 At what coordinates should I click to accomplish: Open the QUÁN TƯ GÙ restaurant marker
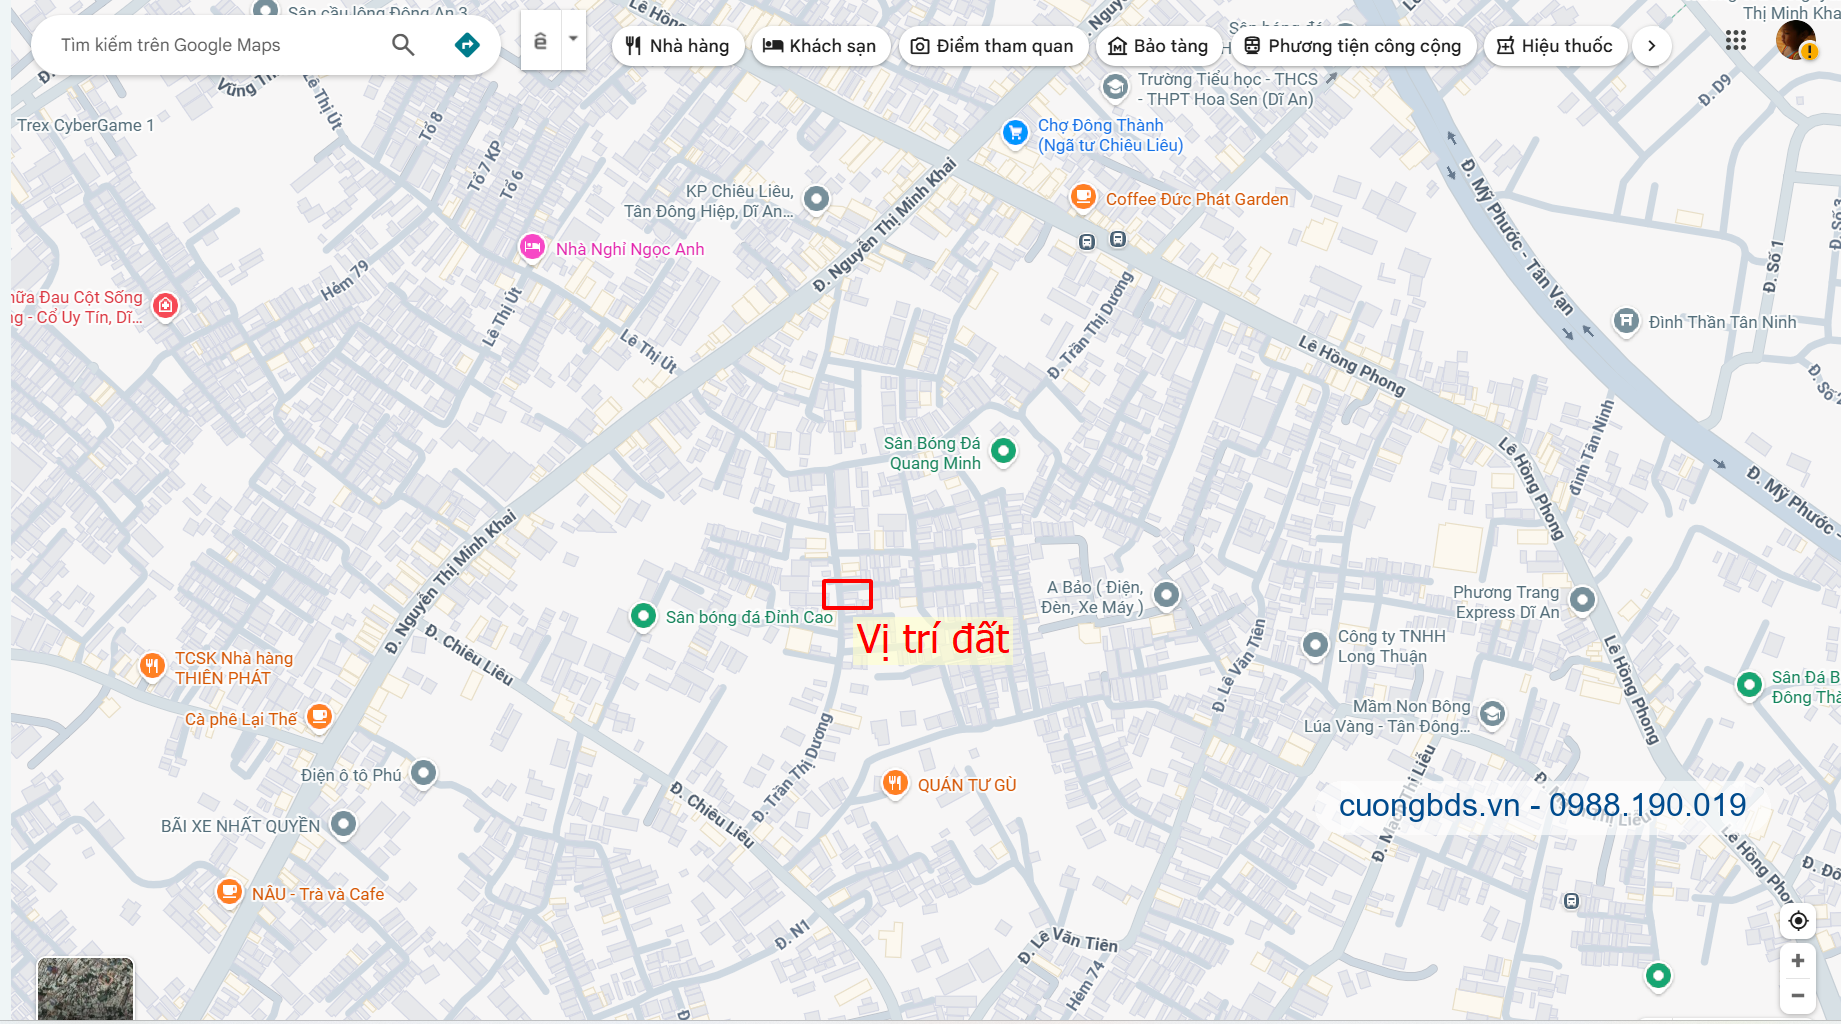coord(895,783)
